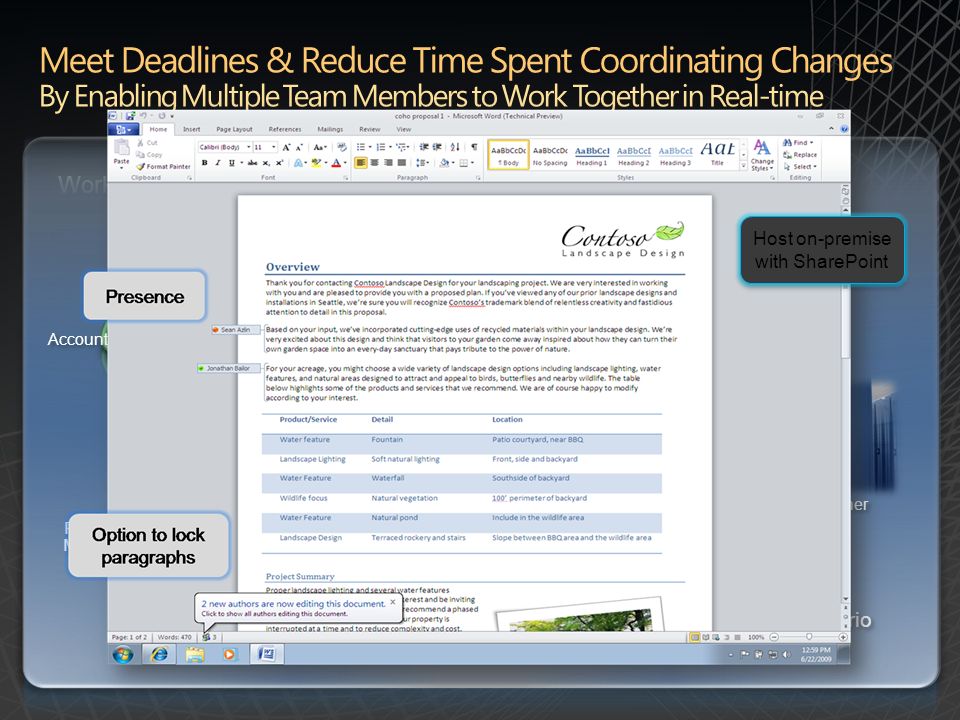Toggle Italic formatting
Screen dimensions: 960x720
click(218, 163)
